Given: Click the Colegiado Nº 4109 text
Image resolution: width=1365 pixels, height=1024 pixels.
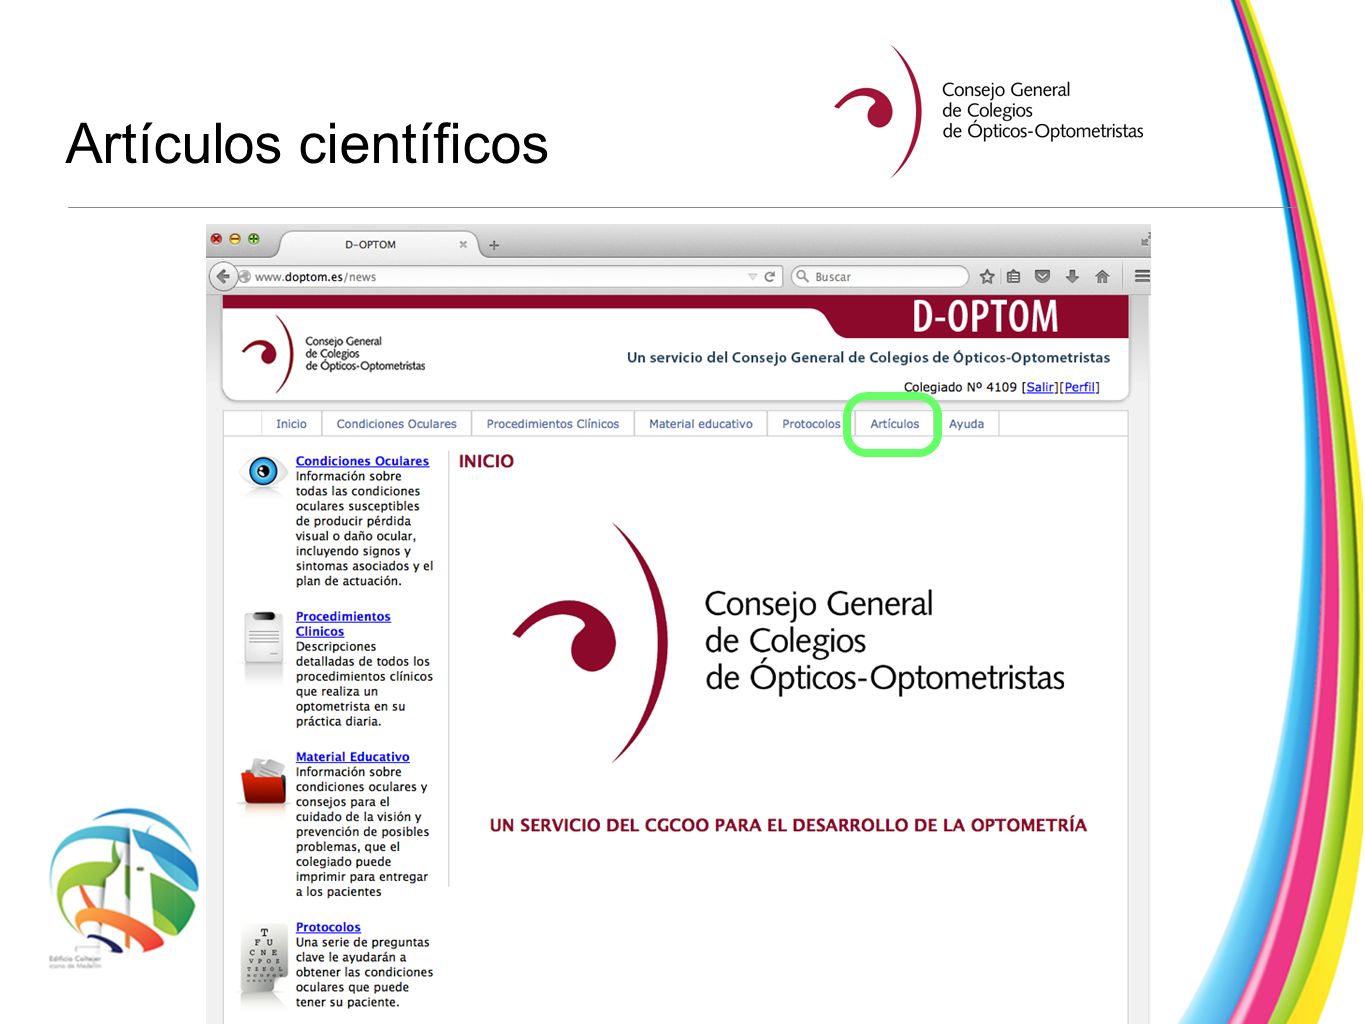Looking at the screenshot, I should (x=960, y=387).
